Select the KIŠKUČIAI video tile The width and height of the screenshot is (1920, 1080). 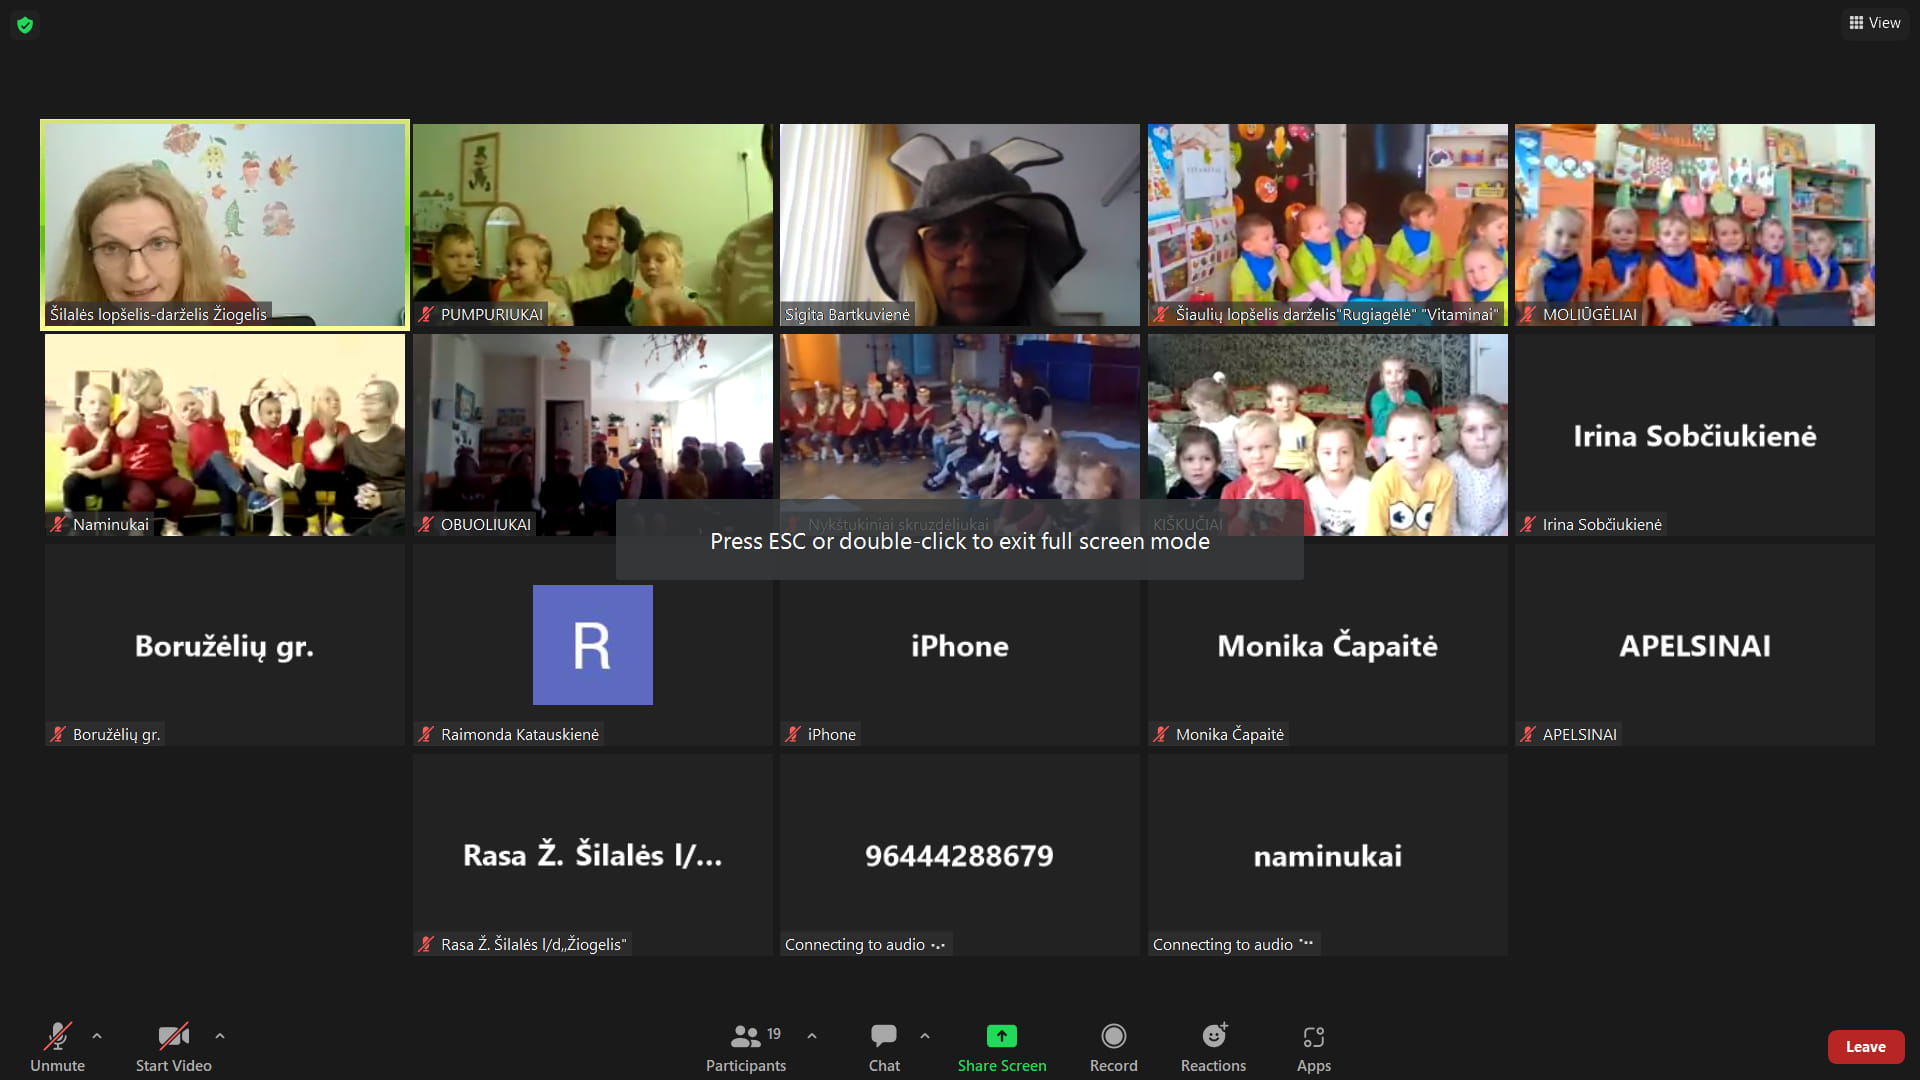click(1327, 434)
